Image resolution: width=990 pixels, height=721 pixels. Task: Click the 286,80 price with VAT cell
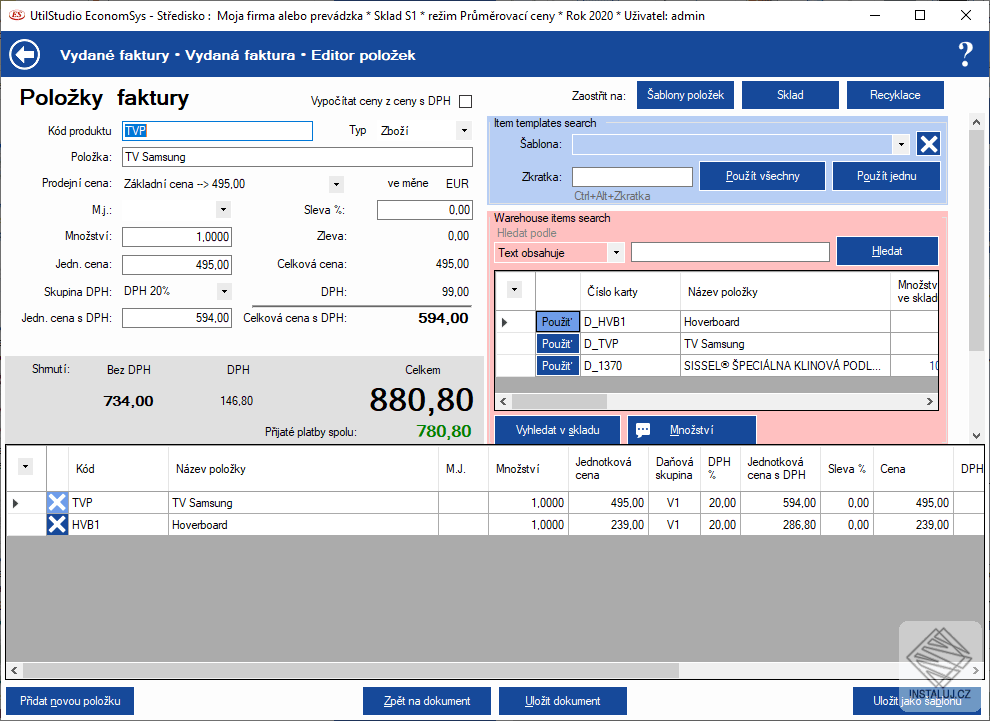tap(780, 525)
